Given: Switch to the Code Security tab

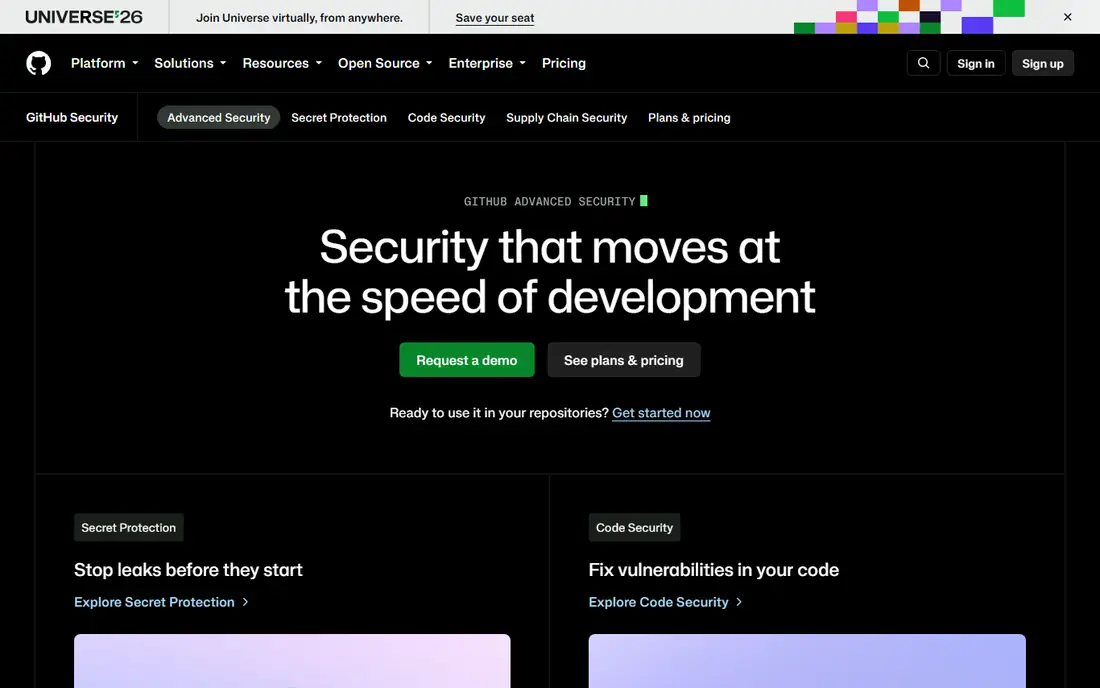Looking at the screenshot, I should click(446, 117).
